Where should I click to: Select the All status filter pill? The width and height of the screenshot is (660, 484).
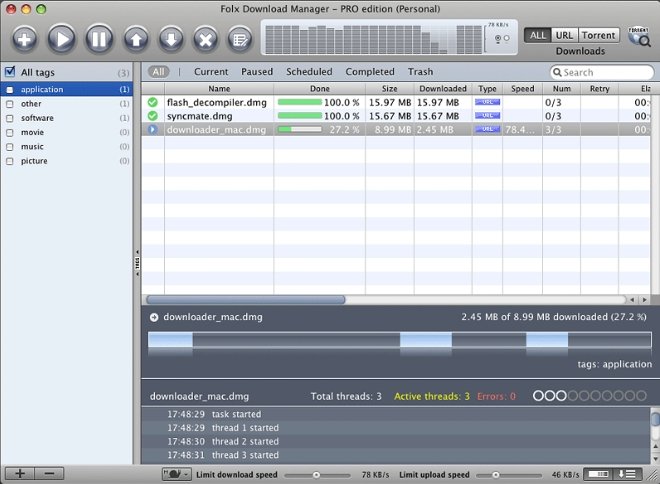tap(158, 72)
